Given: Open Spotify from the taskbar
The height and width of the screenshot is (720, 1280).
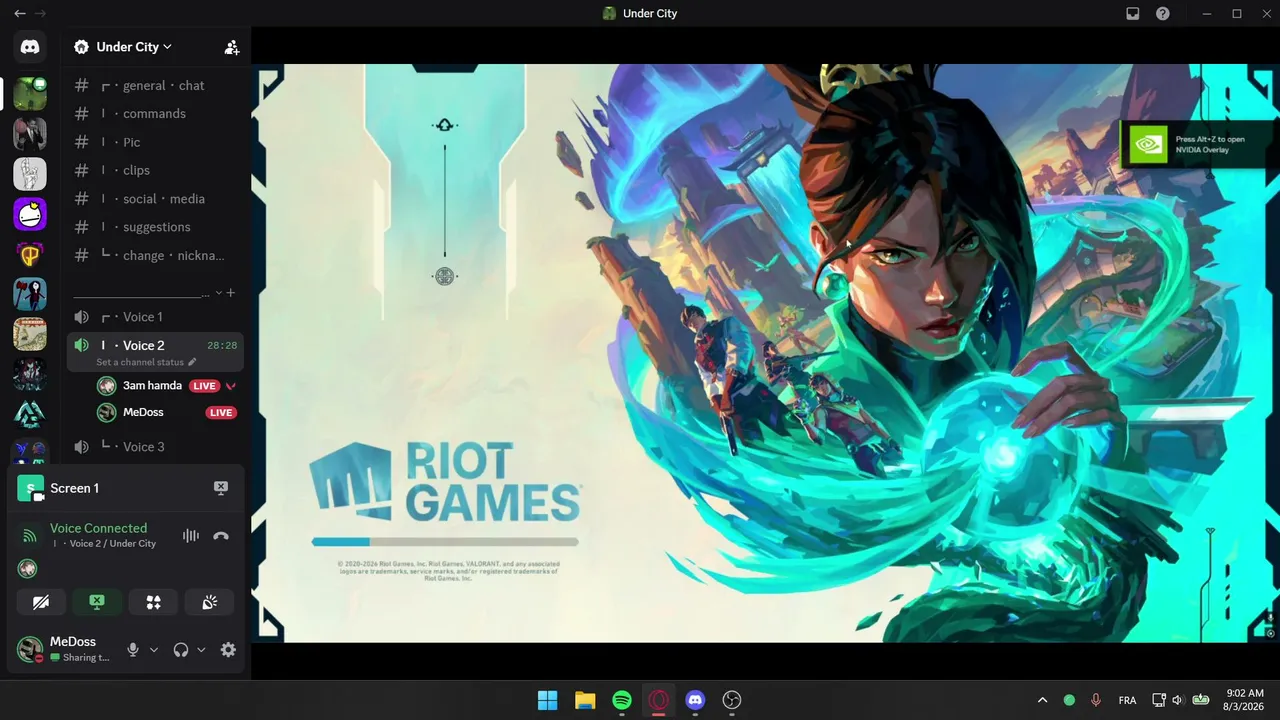Looking at the screenshot, I should [x=622, y=700].
